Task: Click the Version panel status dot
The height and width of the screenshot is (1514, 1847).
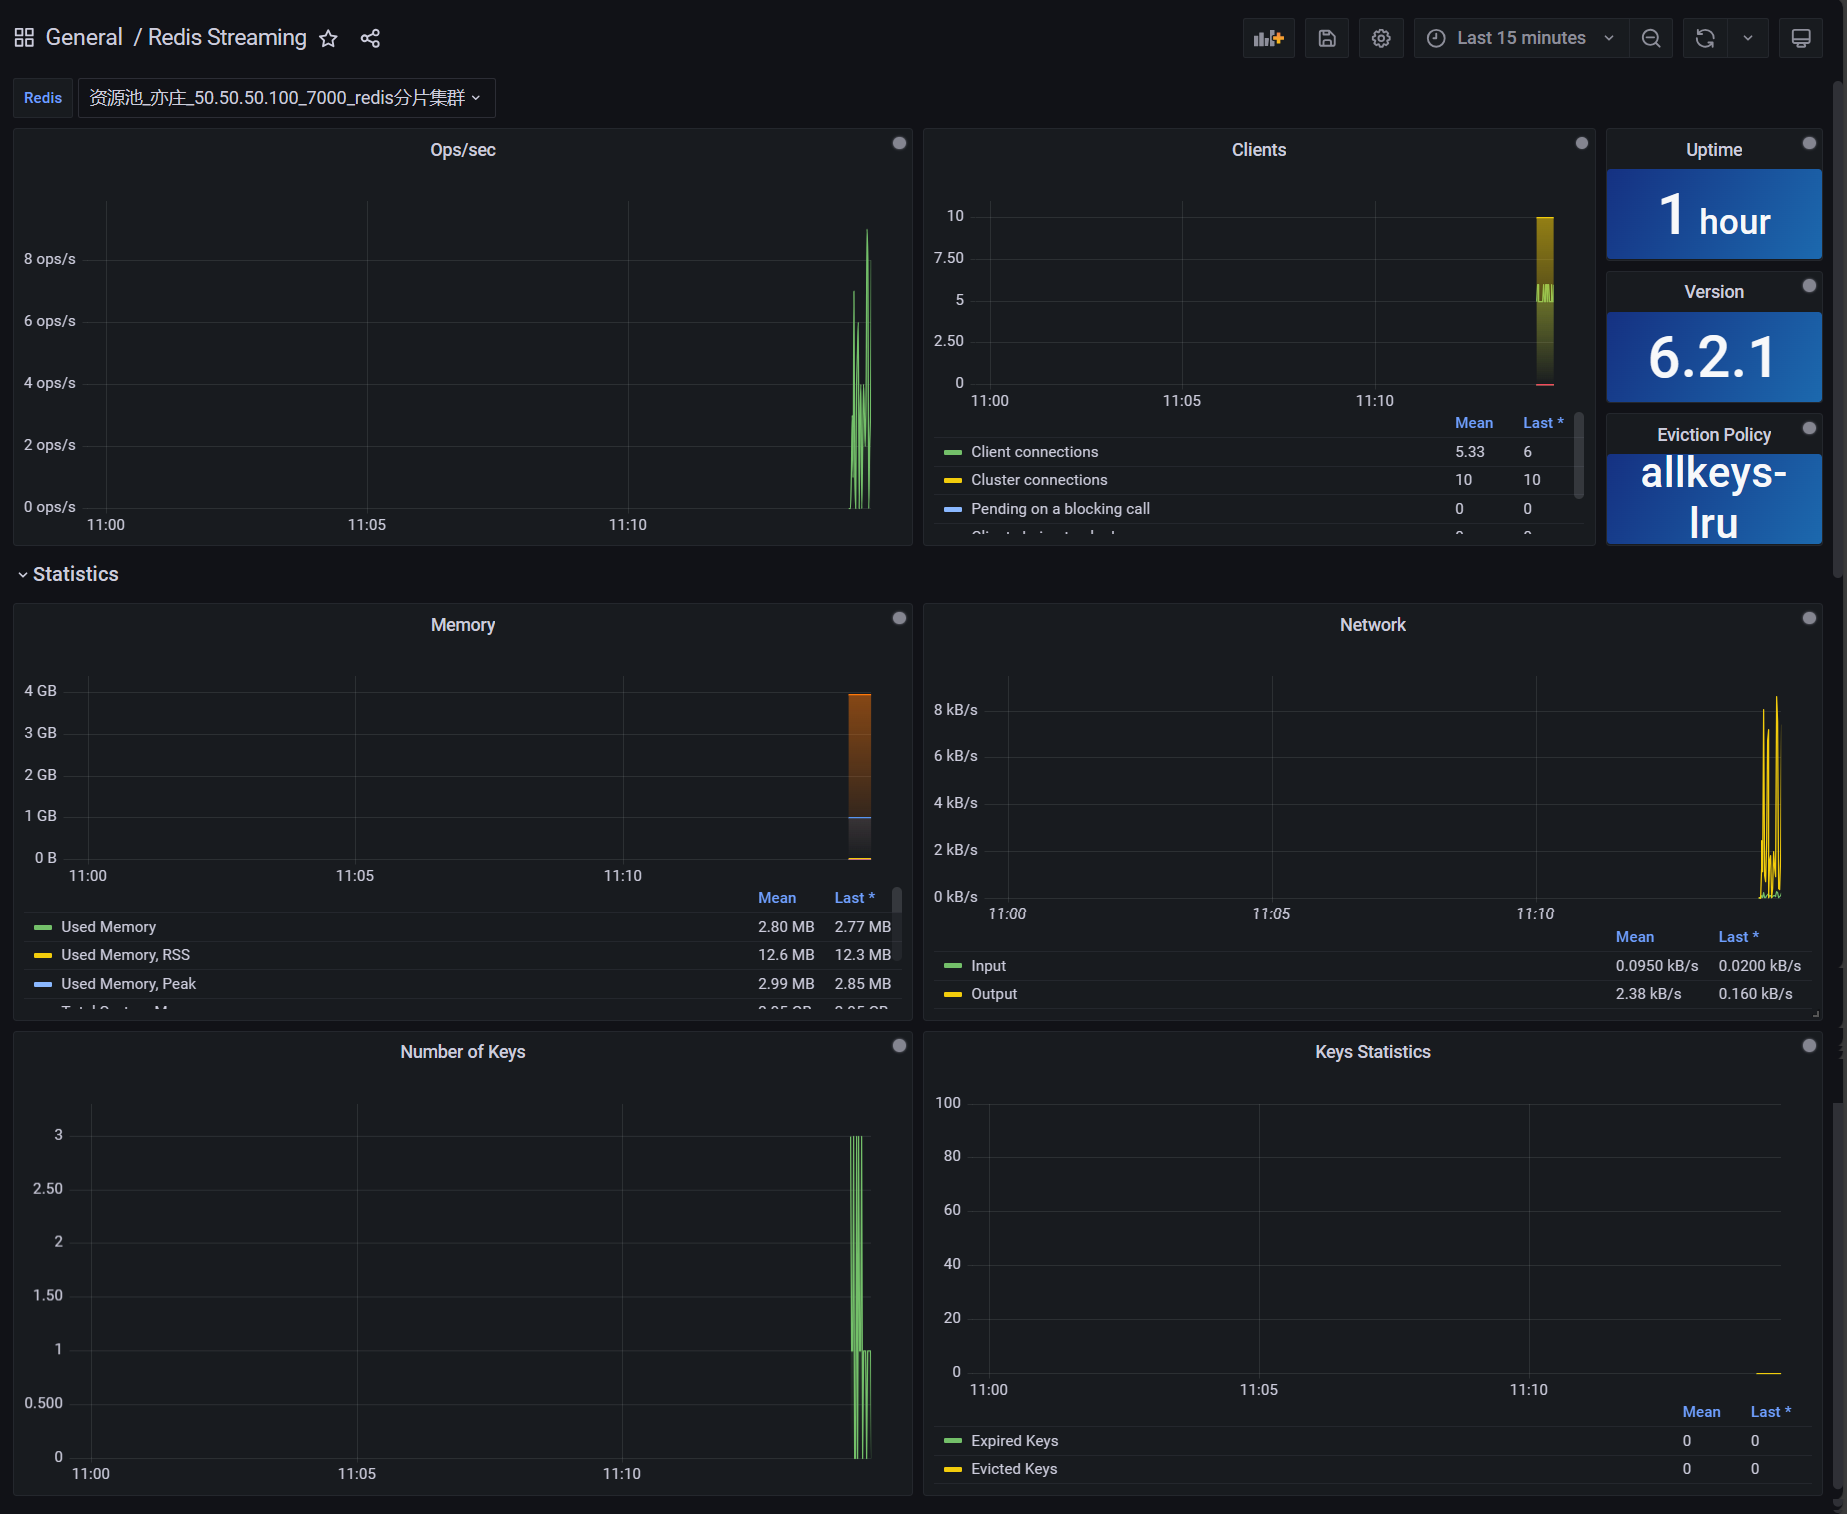Action: point(1809,285)
